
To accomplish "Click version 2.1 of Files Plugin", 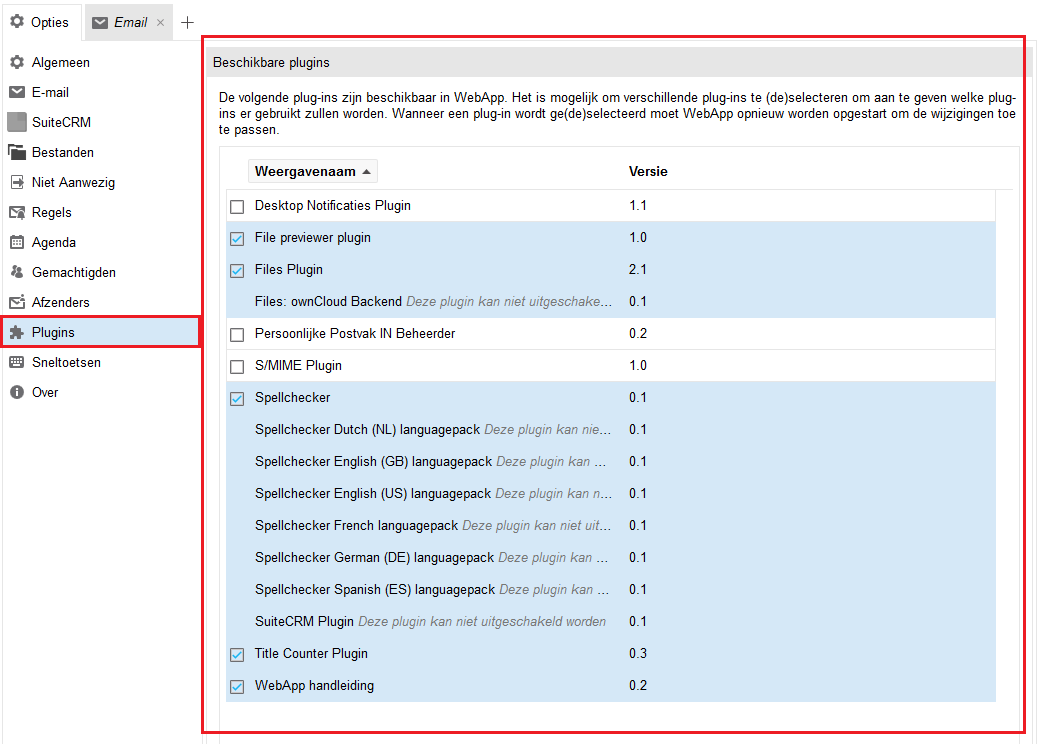I will click(638, 270).
